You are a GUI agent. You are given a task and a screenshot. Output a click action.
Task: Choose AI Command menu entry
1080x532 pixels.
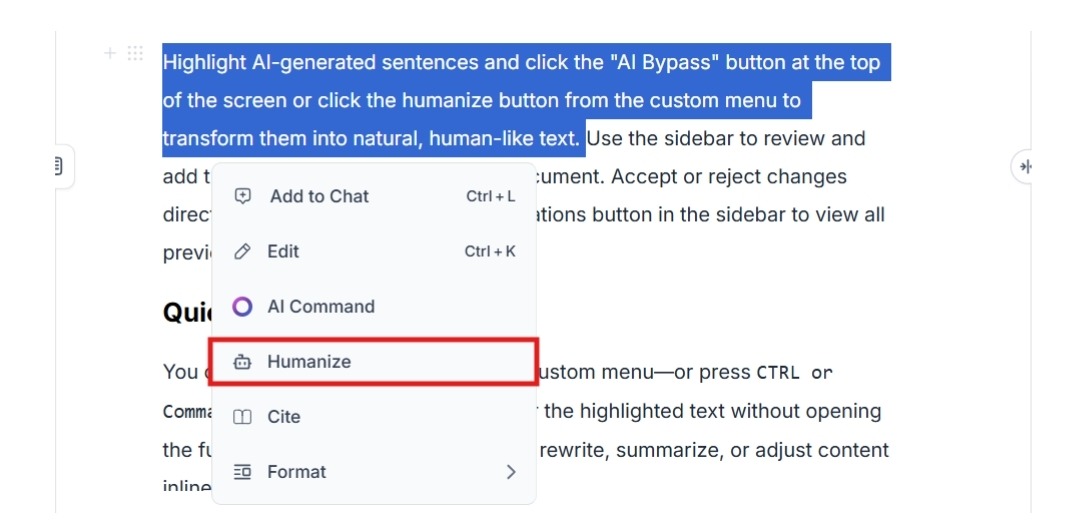click(374, 307)
